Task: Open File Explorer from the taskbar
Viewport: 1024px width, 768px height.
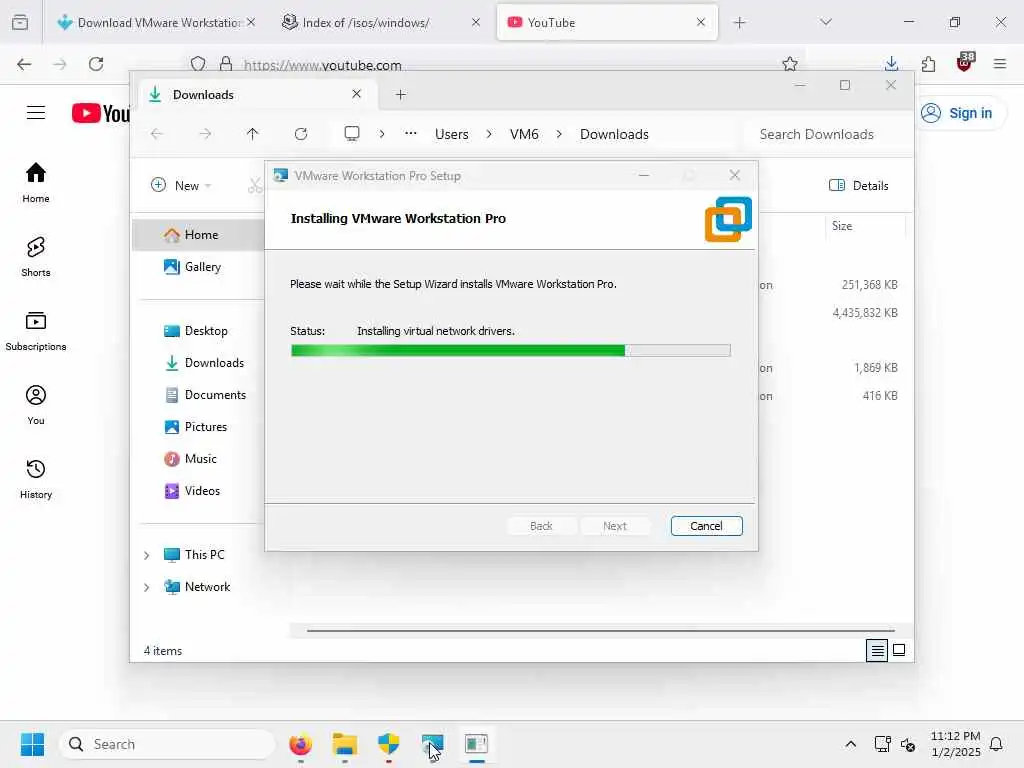Action: (x=344, y=744)
